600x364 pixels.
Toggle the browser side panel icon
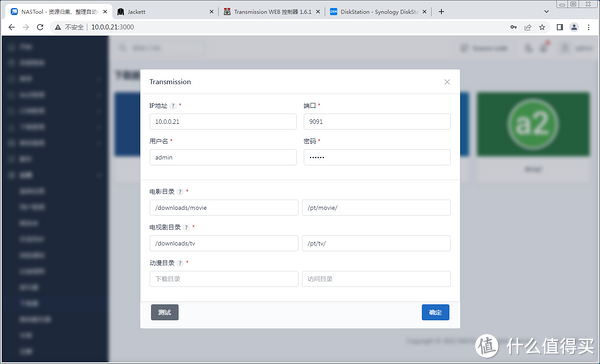click(x=559, y=27)
